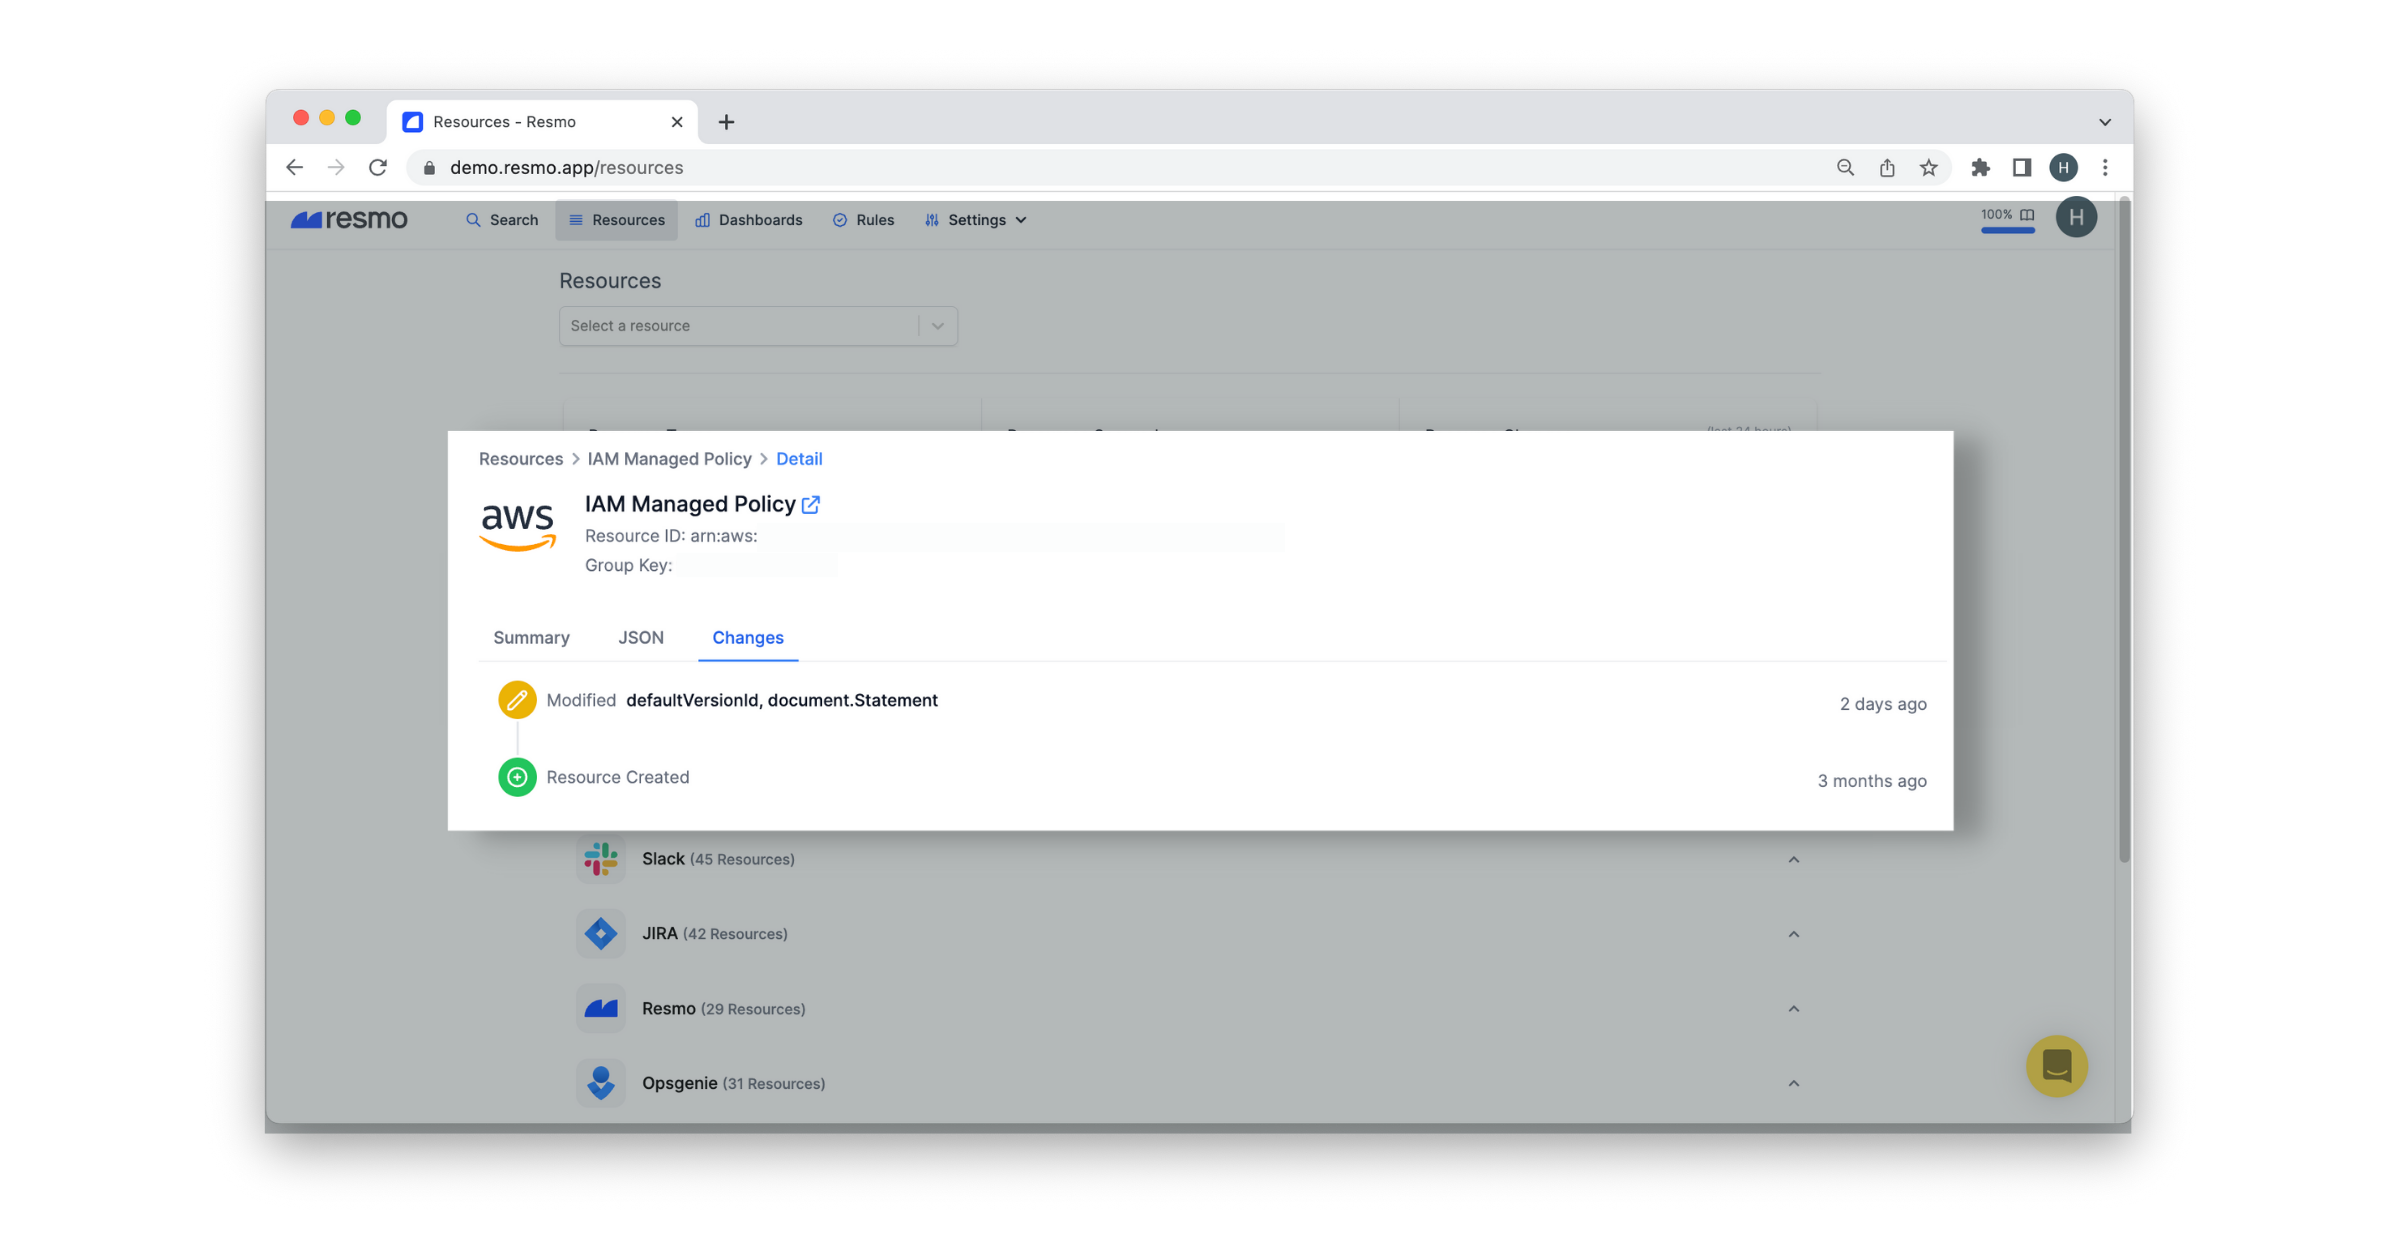Click the Resource Created entry text
Viewport: 2400px width, 1260px height.
[x=617, y=777]
